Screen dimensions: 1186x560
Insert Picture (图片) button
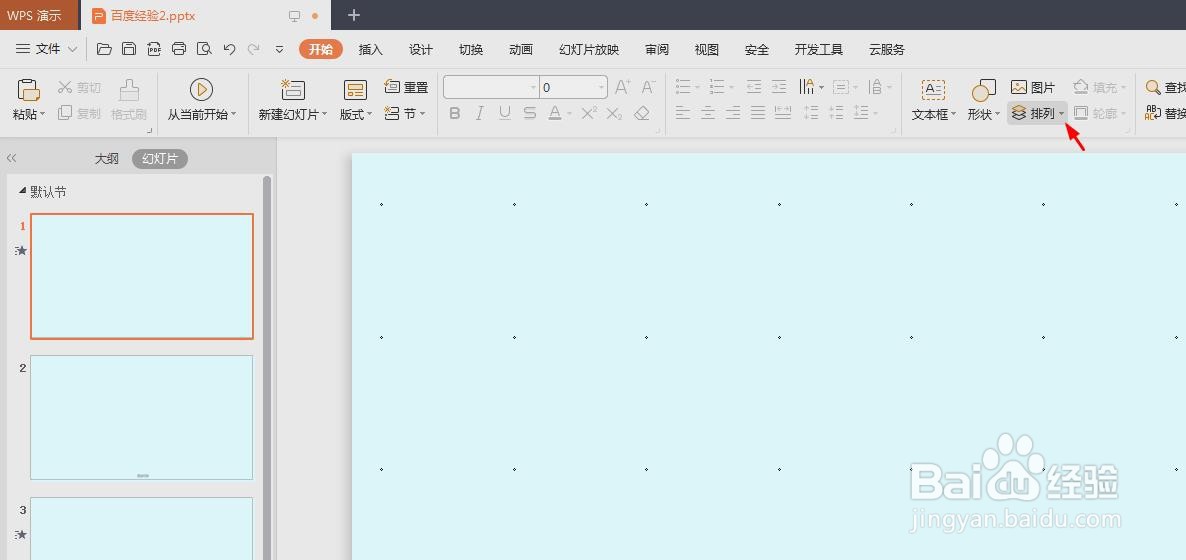(x=1032, y=88)
